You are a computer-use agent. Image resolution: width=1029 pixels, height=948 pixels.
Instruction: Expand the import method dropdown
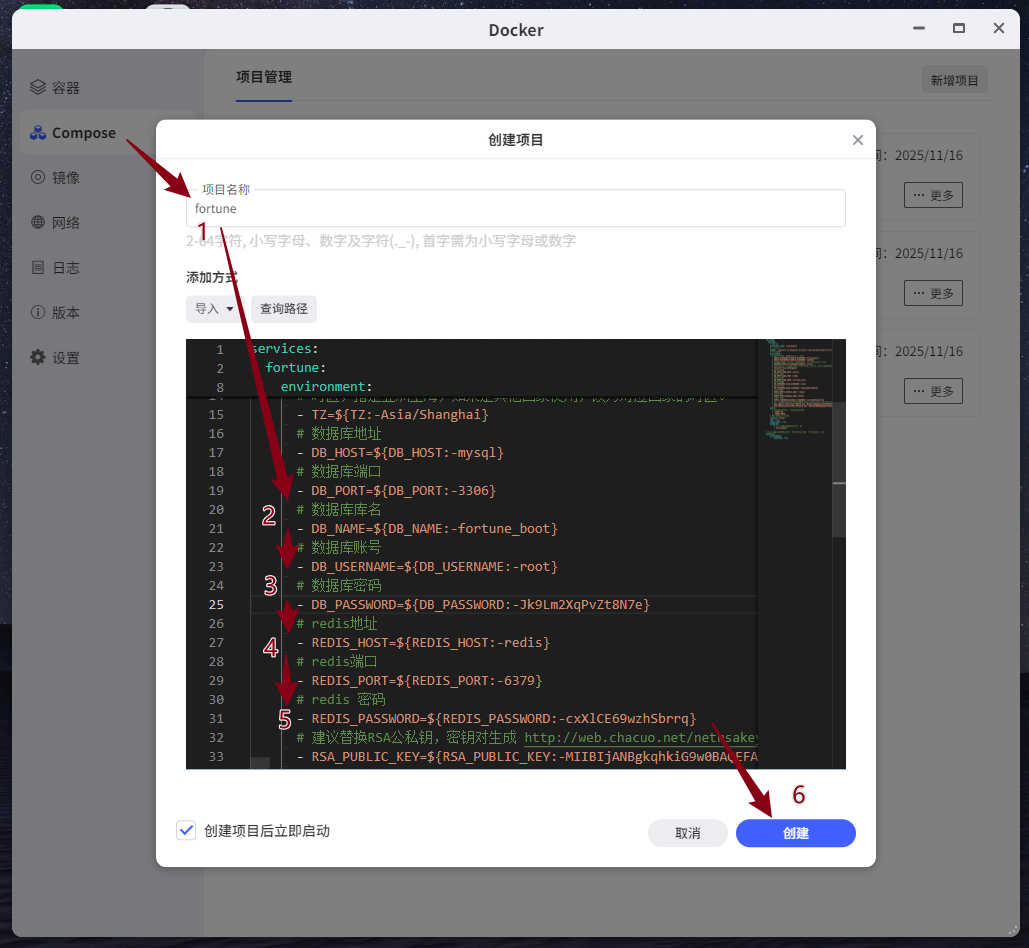(x=215, y=309)
